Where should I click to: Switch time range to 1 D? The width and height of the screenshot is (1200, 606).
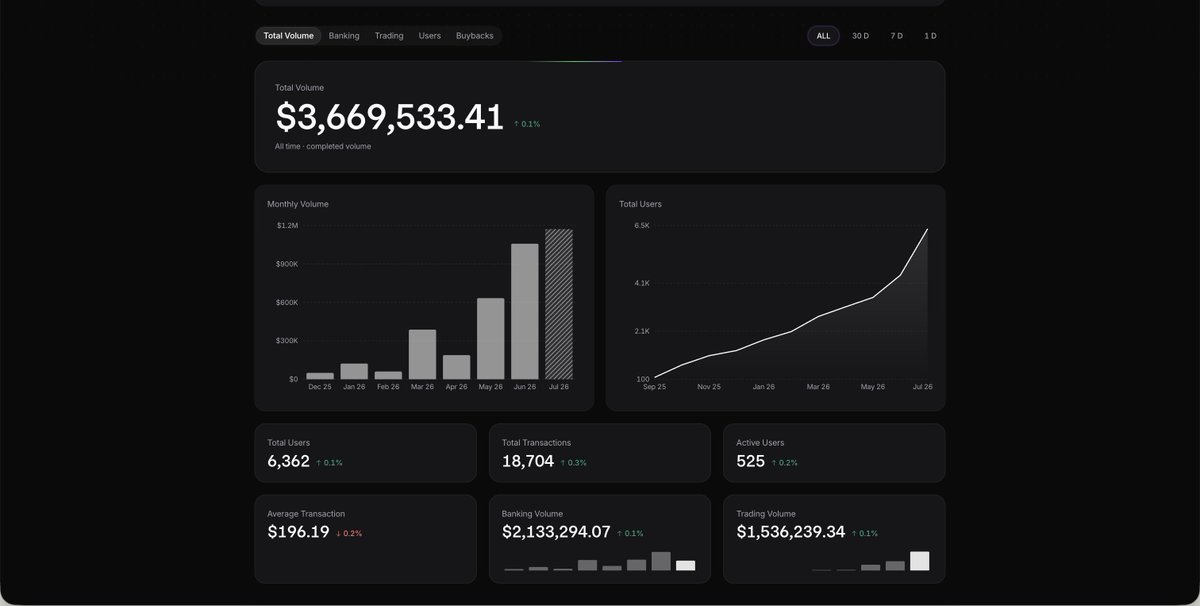pos(930,36)
